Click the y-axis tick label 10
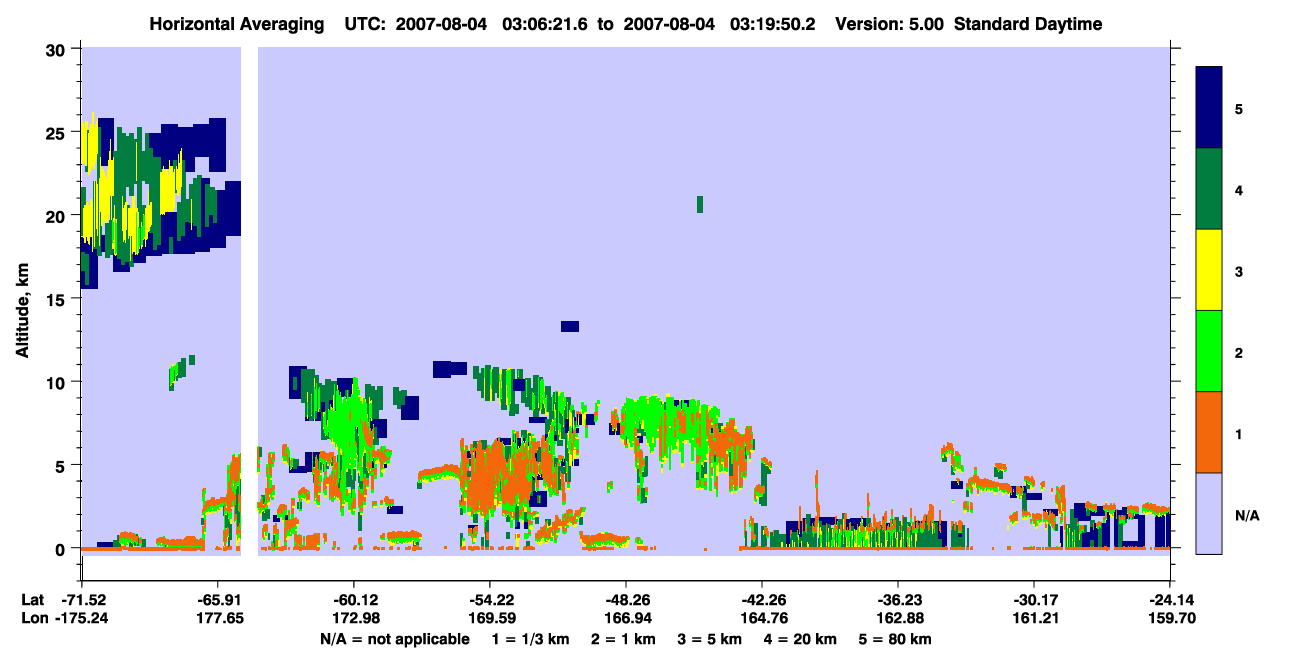 57,382
